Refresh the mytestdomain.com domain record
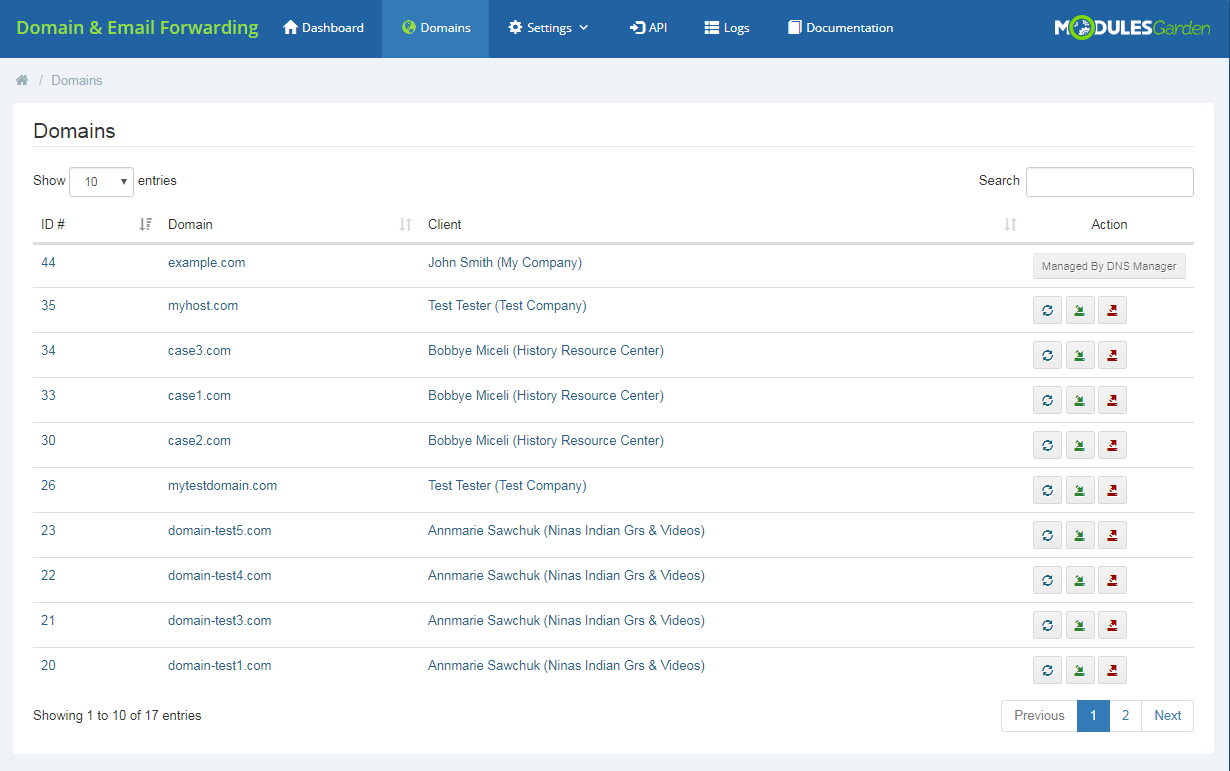This screenshot has height=771, width=1230. (1047, 490)
